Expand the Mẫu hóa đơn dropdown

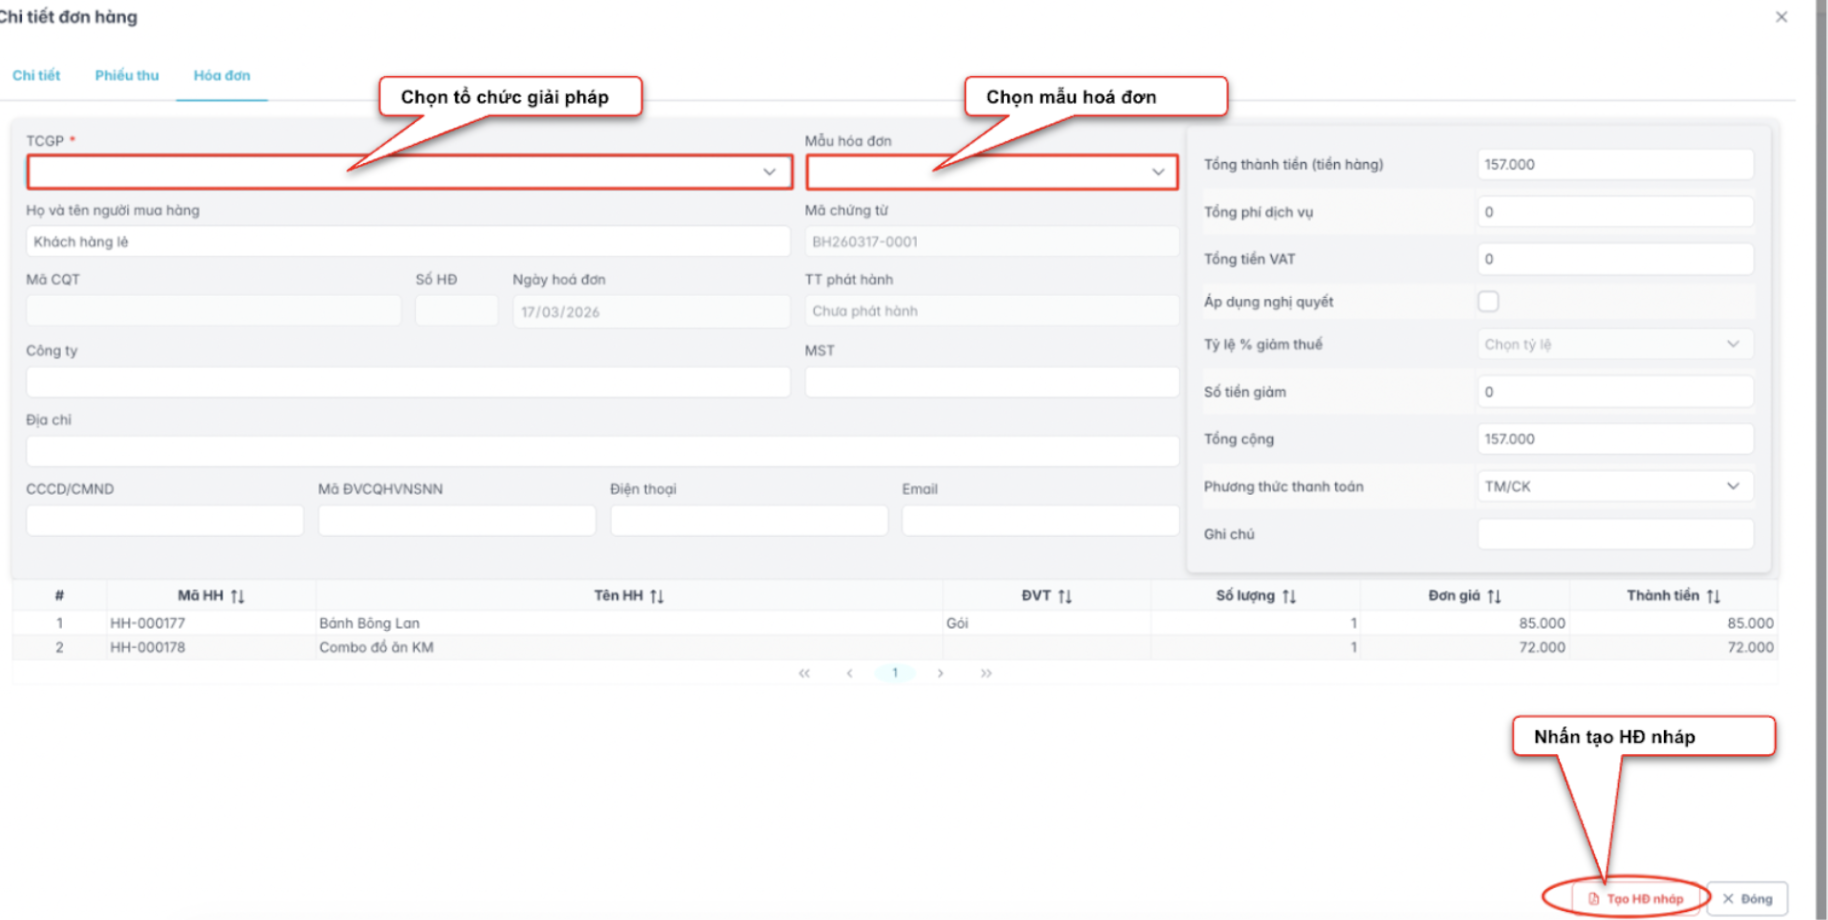click(x=1158, y=172)
